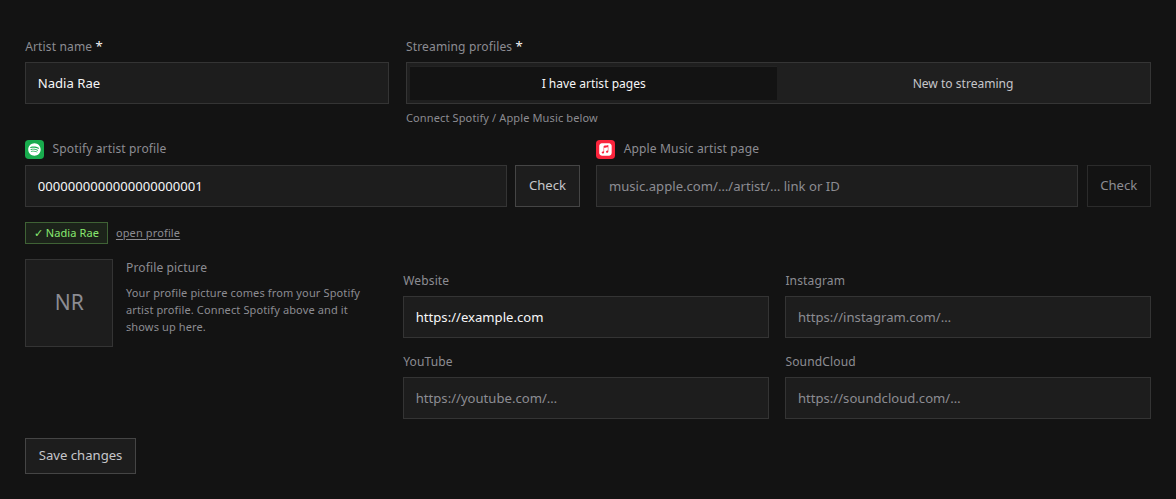
Task: Edit the Website URL field
Action: tap(586, 317)
